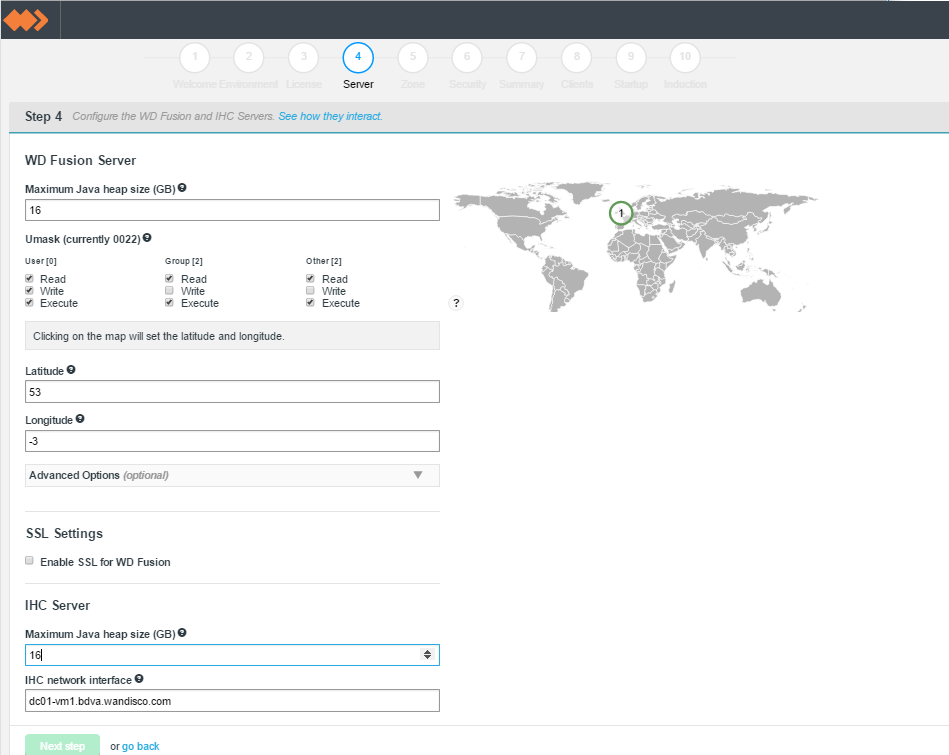Viewport: 949px width, 755px height.
Task: Go to step 2 Environment
Action: click(249, 57)
